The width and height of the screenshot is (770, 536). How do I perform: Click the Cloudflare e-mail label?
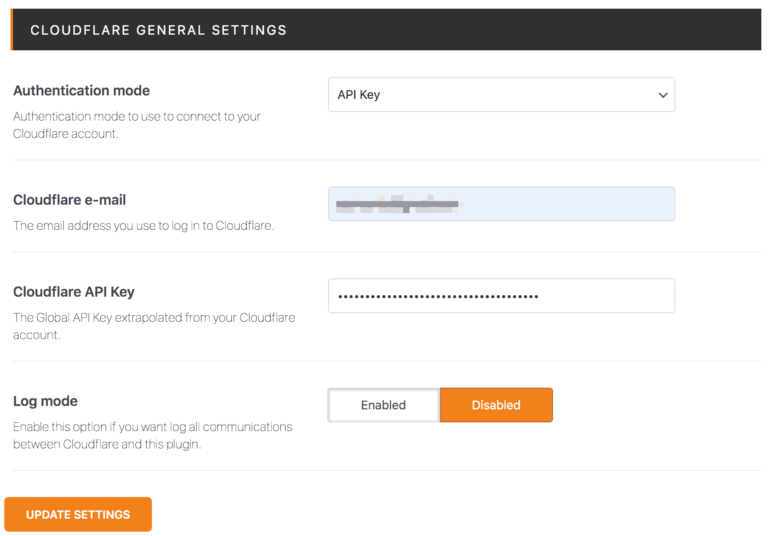pyautogui.click(x=69, y=200)
